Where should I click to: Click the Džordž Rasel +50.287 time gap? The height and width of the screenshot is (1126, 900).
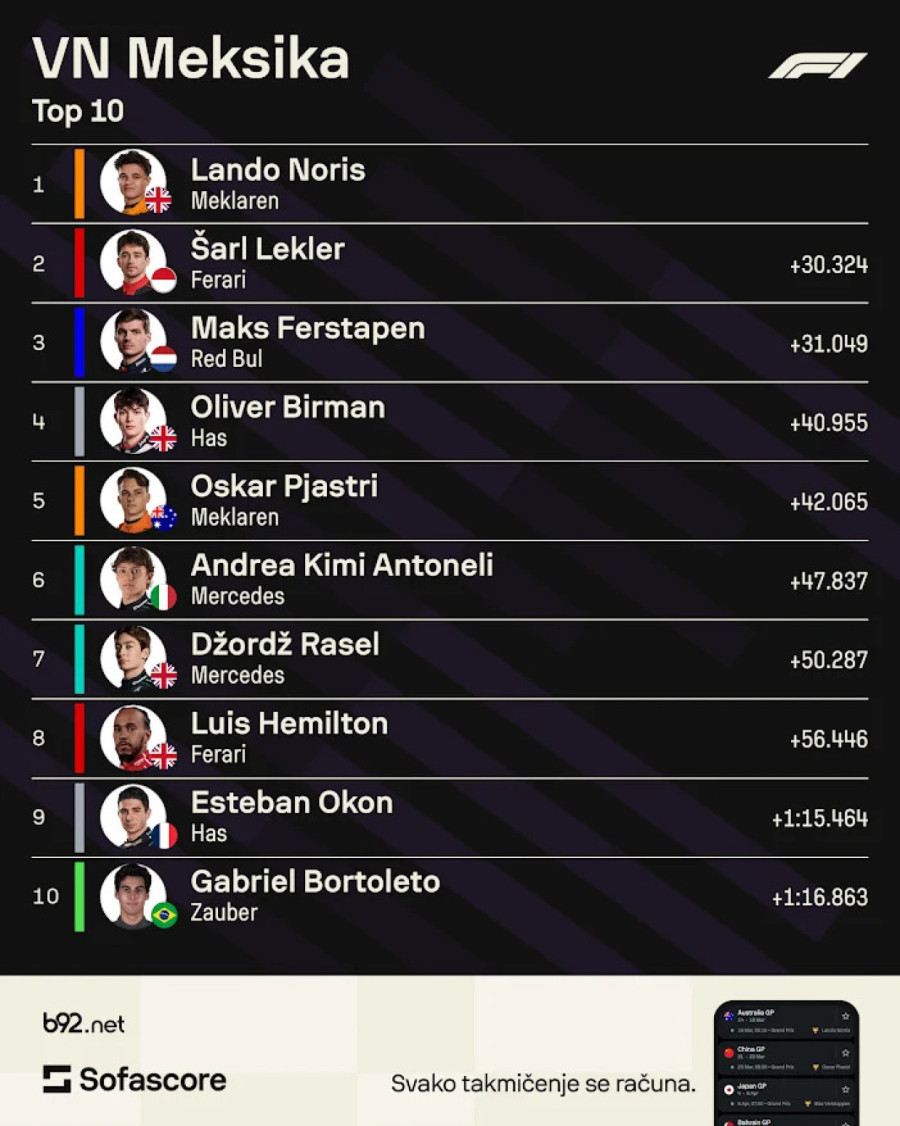click(828, 660)
